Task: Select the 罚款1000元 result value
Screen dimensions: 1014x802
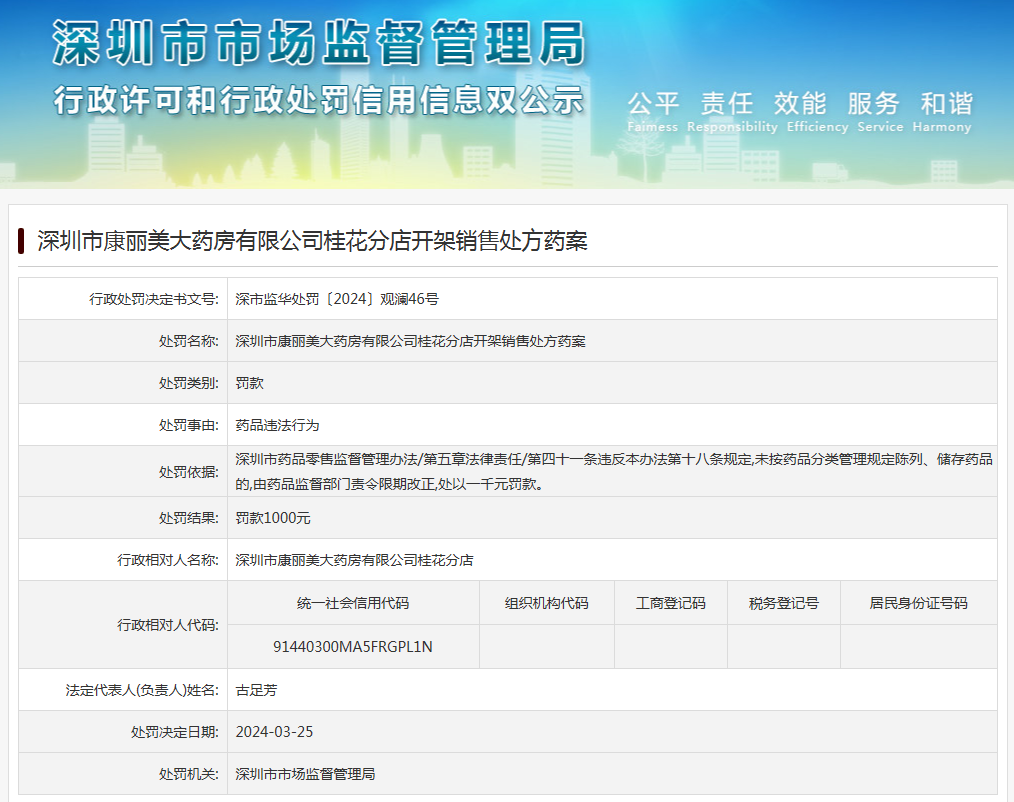Action: pyautogui.click(x=273, y=518)
